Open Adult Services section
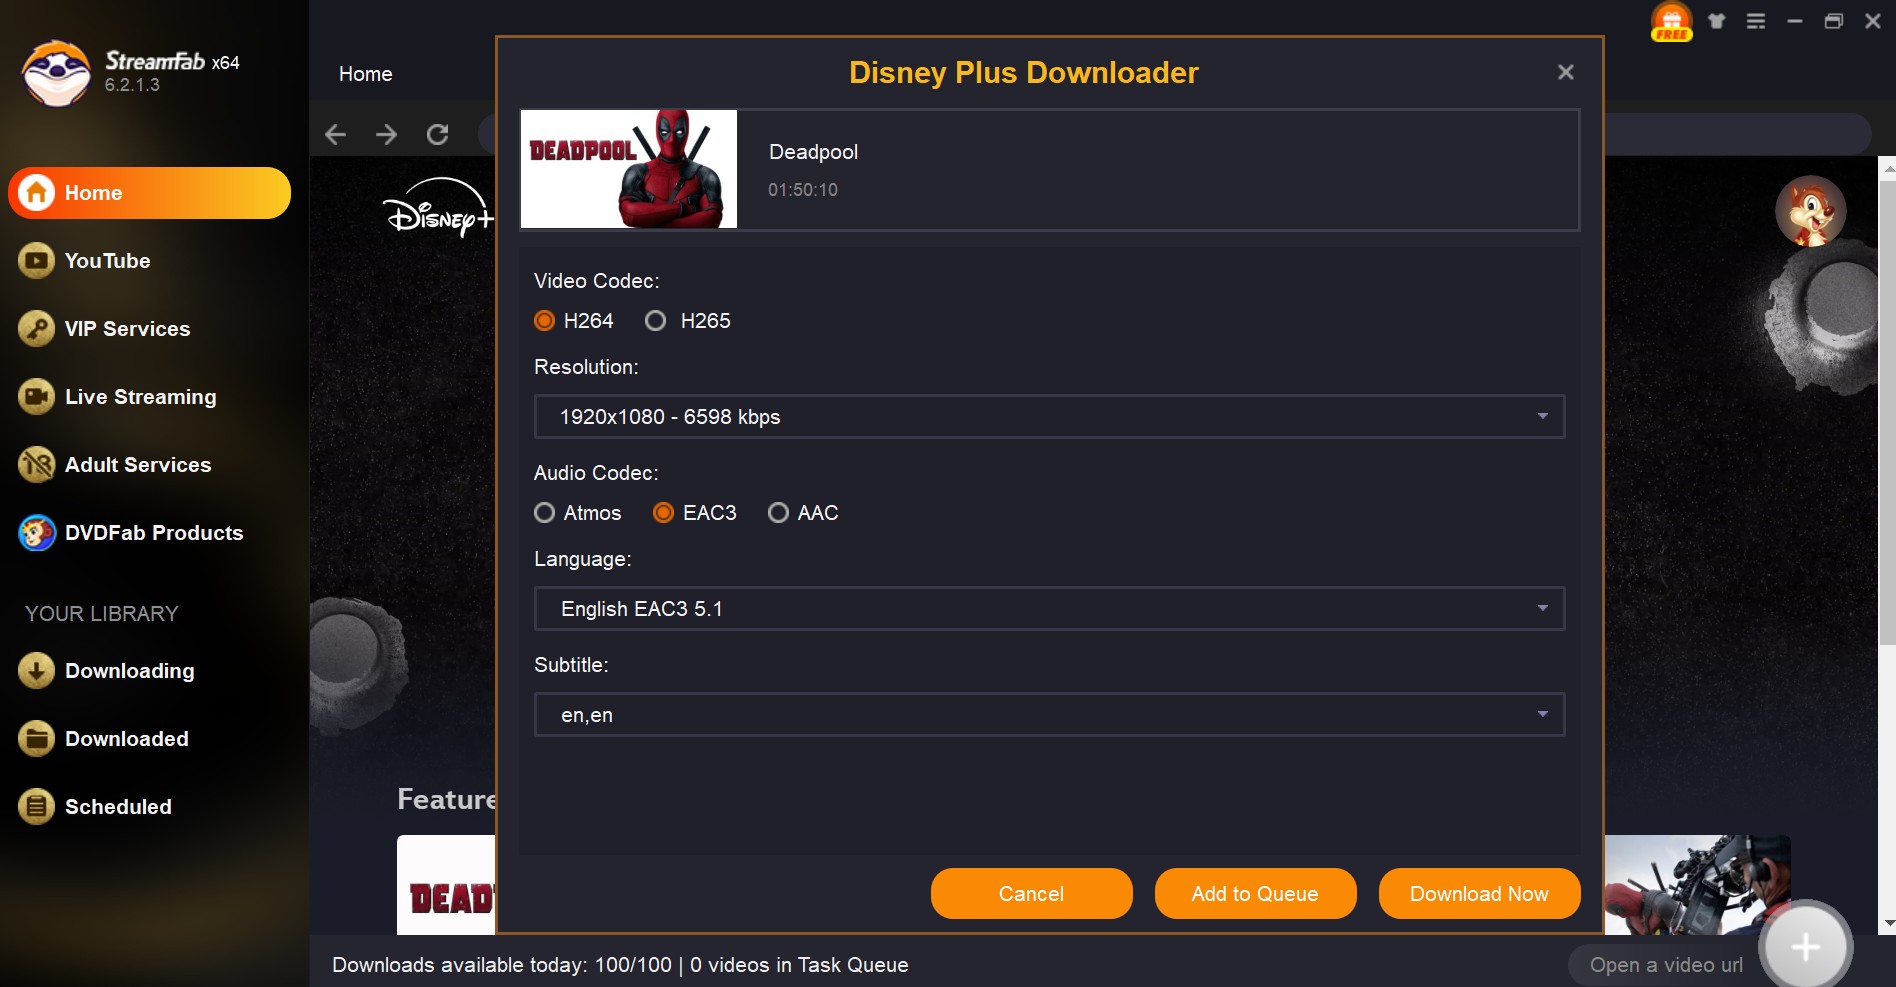1896x987 pixels. (138, 465)
